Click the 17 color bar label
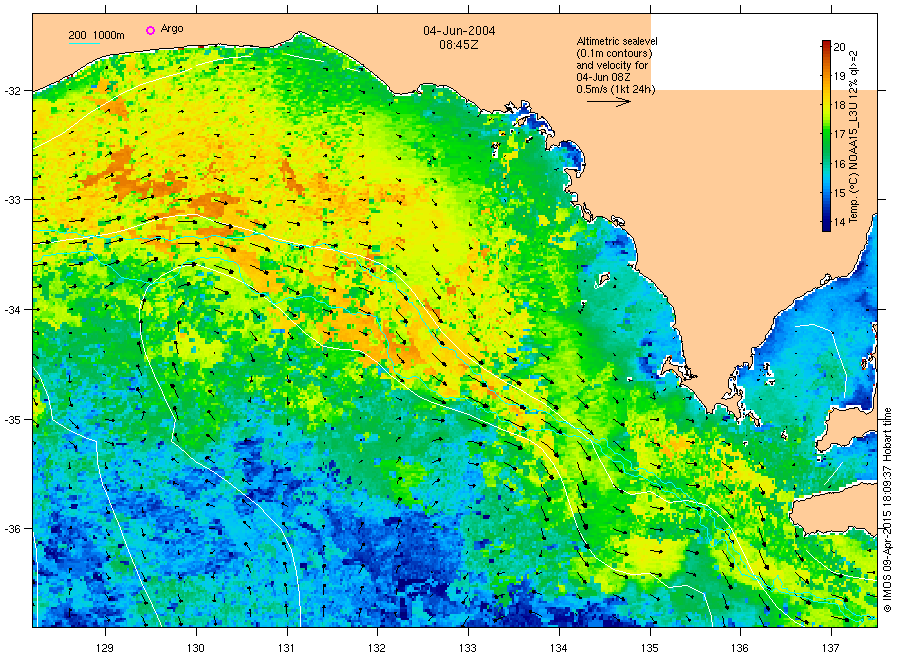This screenshot has width=900, height=660. coord(839,134)
